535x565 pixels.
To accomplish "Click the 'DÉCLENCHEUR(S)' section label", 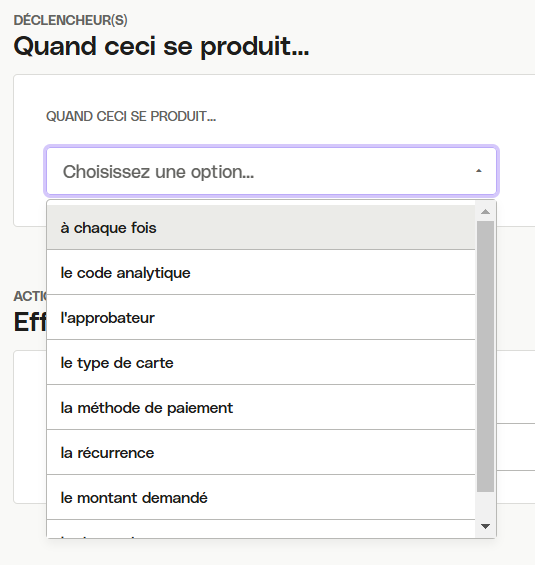I will click(x=71, y=20).
